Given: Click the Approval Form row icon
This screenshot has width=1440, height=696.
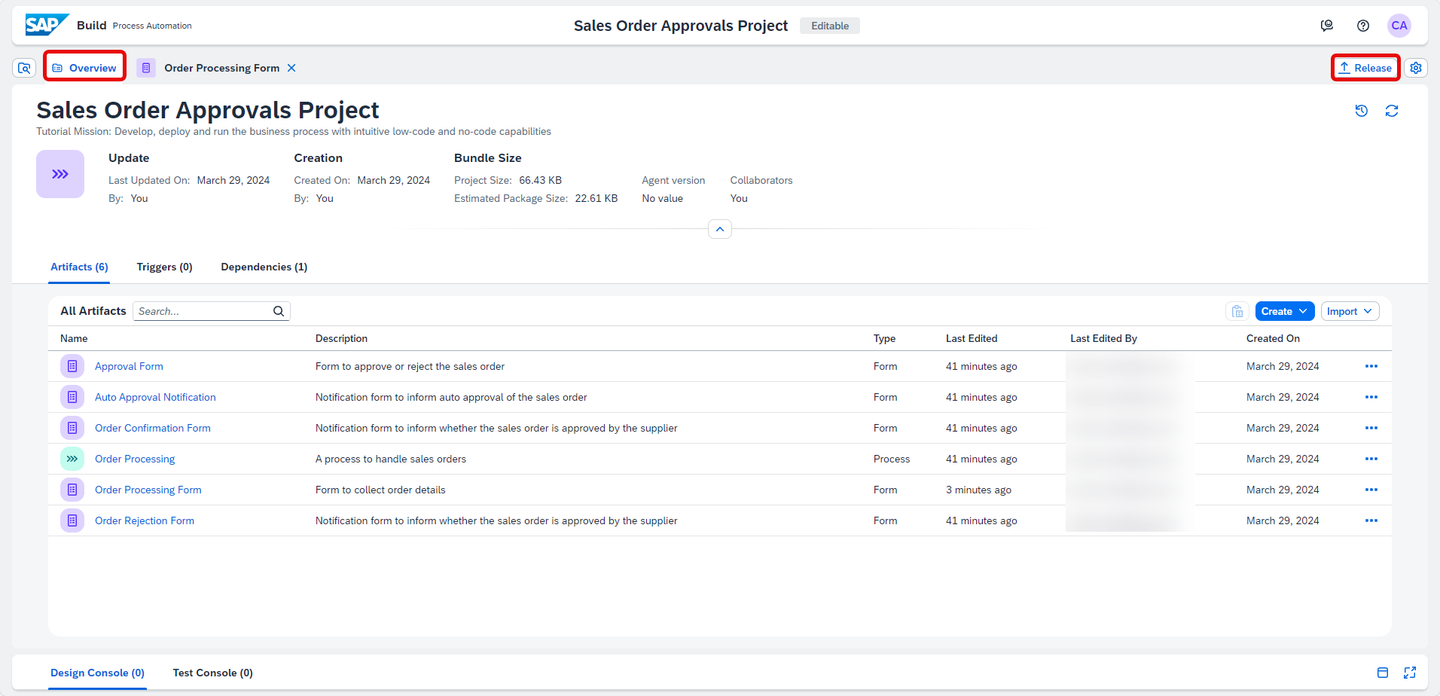Looking at the screenshot, I should pyautogui.click(x=72, y=366).
